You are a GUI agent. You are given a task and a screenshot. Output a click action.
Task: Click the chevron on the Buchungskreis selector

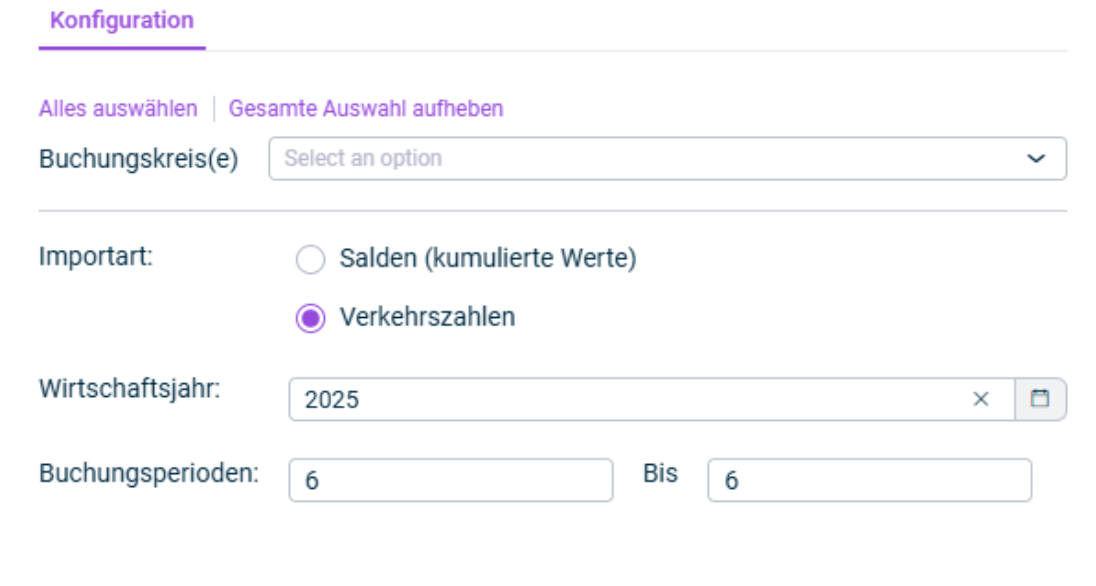click(1036, 158)
